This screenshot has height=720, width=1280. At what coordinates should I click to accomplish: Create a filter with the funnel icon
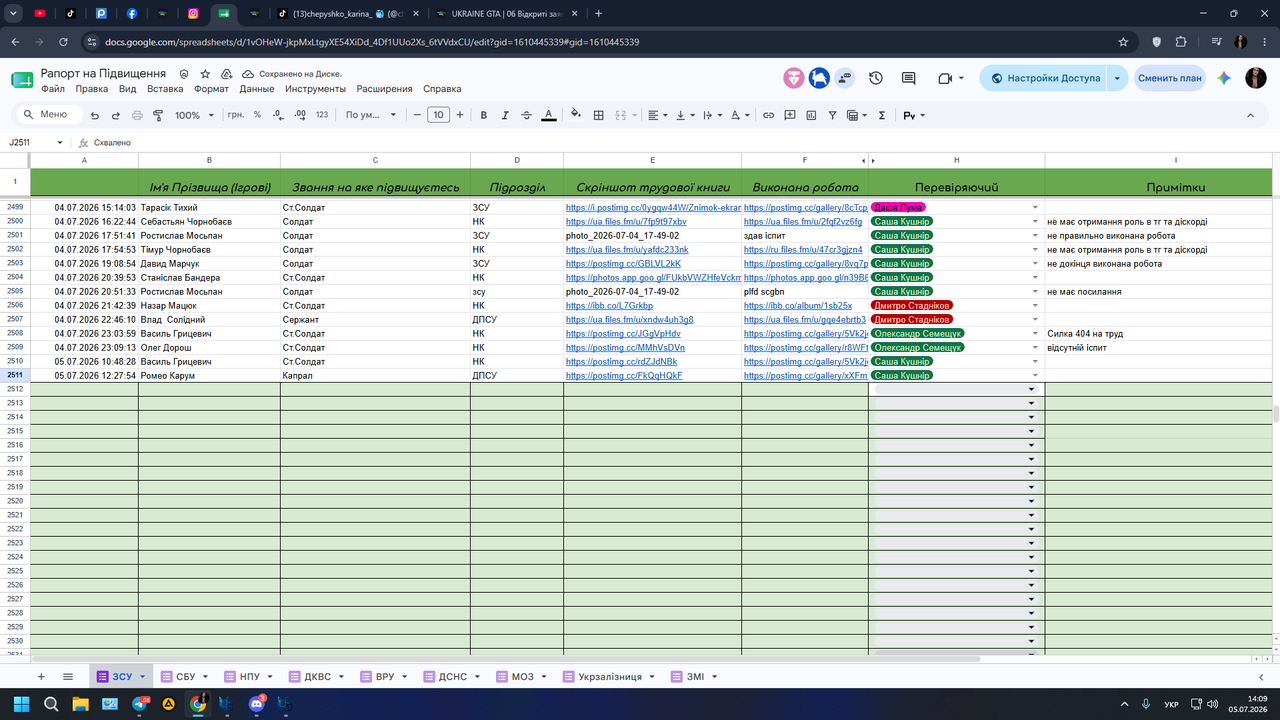pyautogui.click(x=832, y=115)
